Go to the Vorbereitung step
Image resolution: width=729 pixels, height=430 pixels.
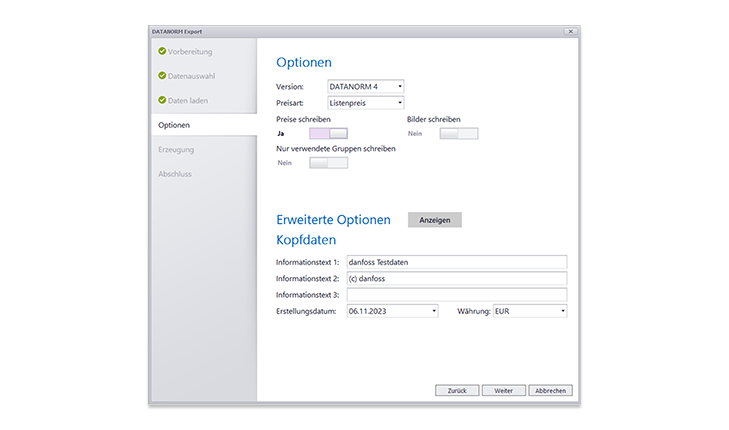[190, 52]
